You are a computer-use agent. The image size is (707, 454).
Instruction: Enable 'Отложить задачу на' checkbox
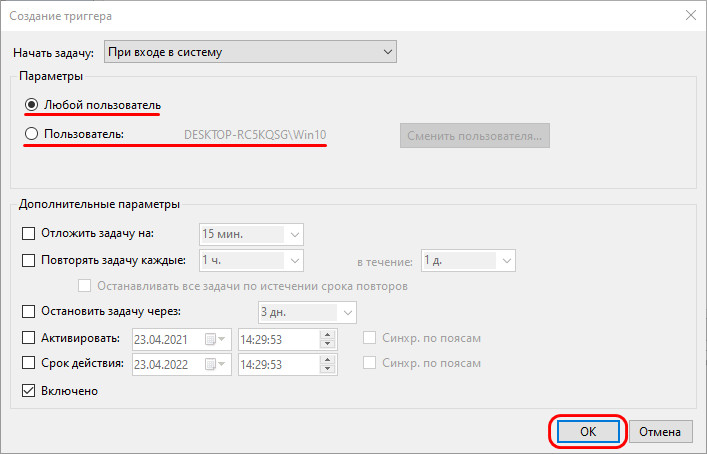[28, 234]
